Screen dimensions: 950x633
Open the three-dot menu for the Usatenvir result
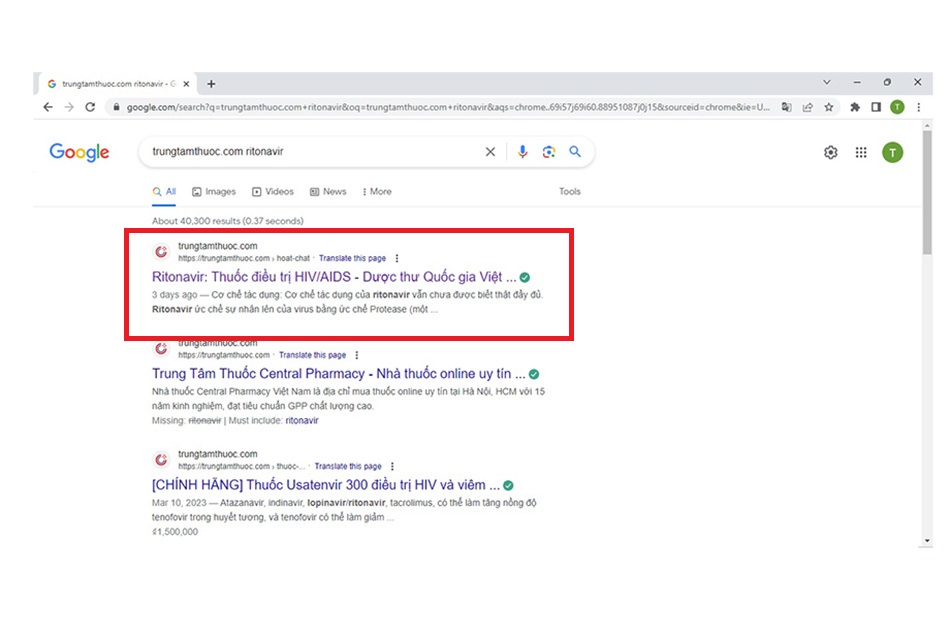click(393, 466)
